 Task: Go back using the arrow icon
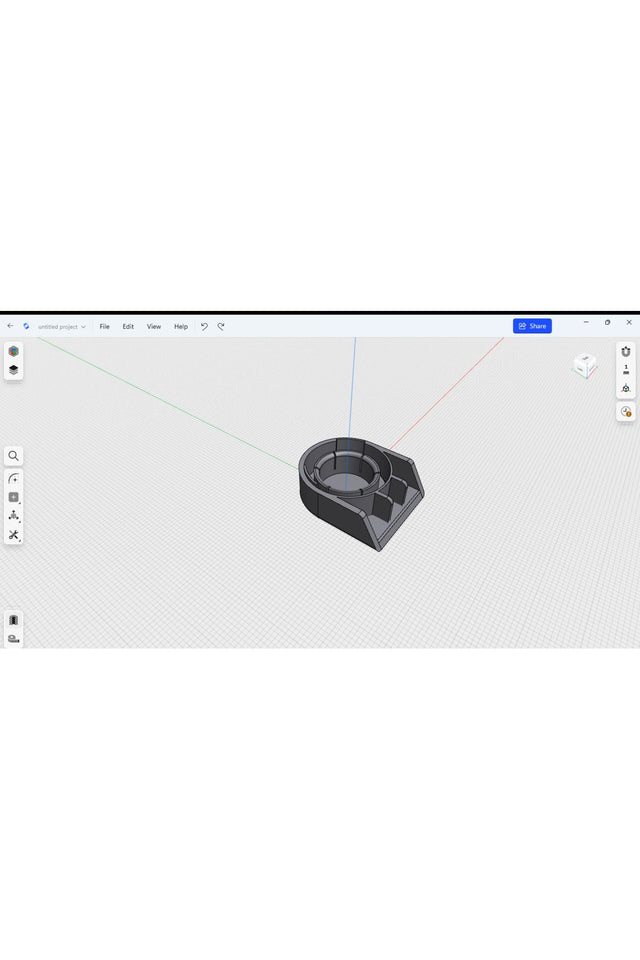click(x=10, y=326)
